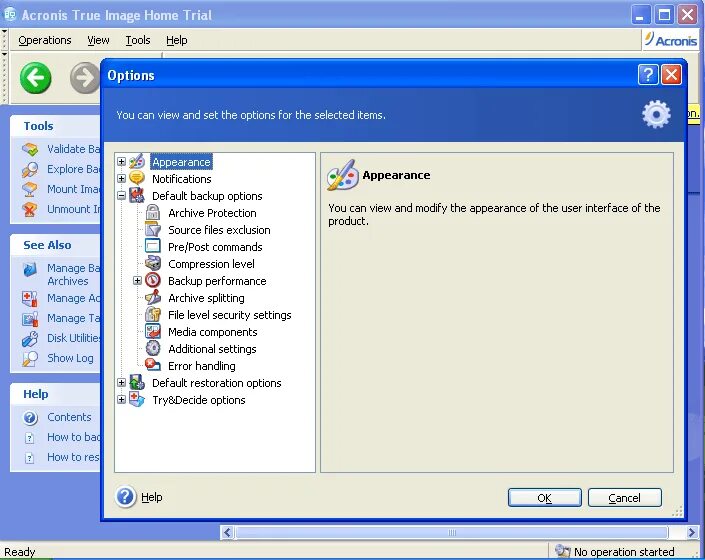Open the Show Log link
The width and height of the screenshot is (705, 560).
pos(71,358)
